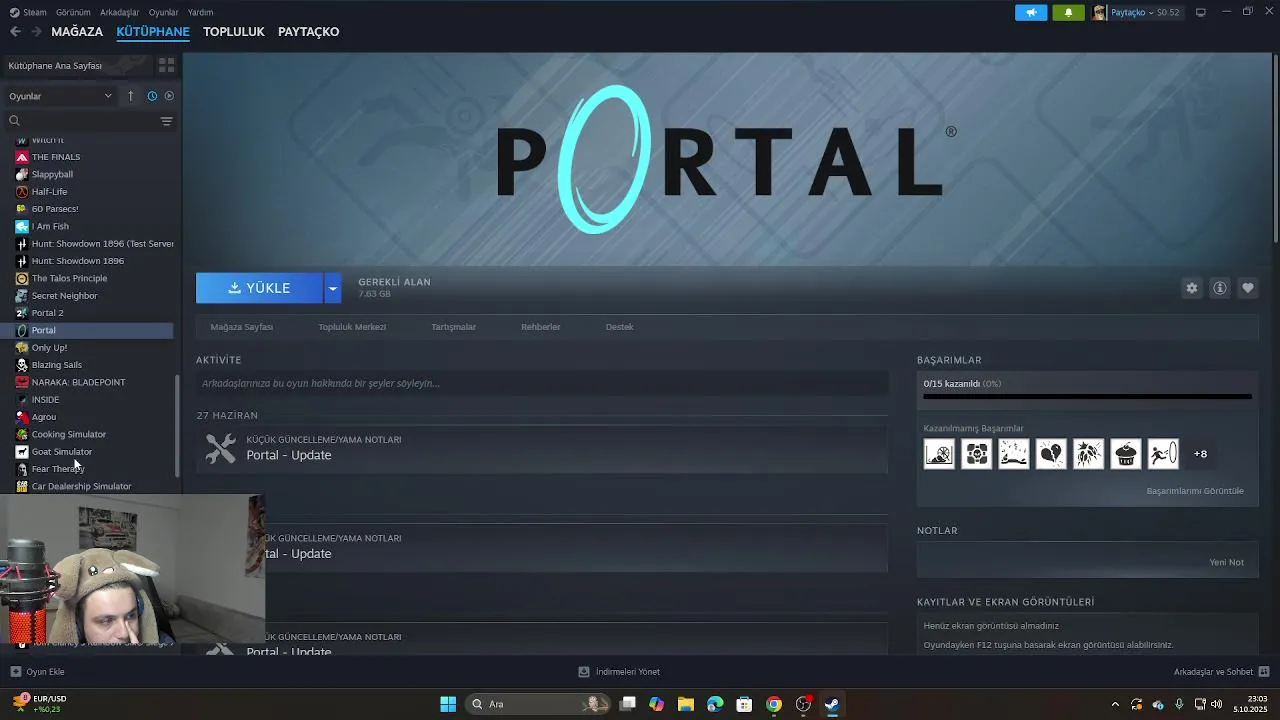Open Mağaza Sayfası link
The height and width of the screenshot is (720, 1280).
pyautogui.click(x=241, y=327)
